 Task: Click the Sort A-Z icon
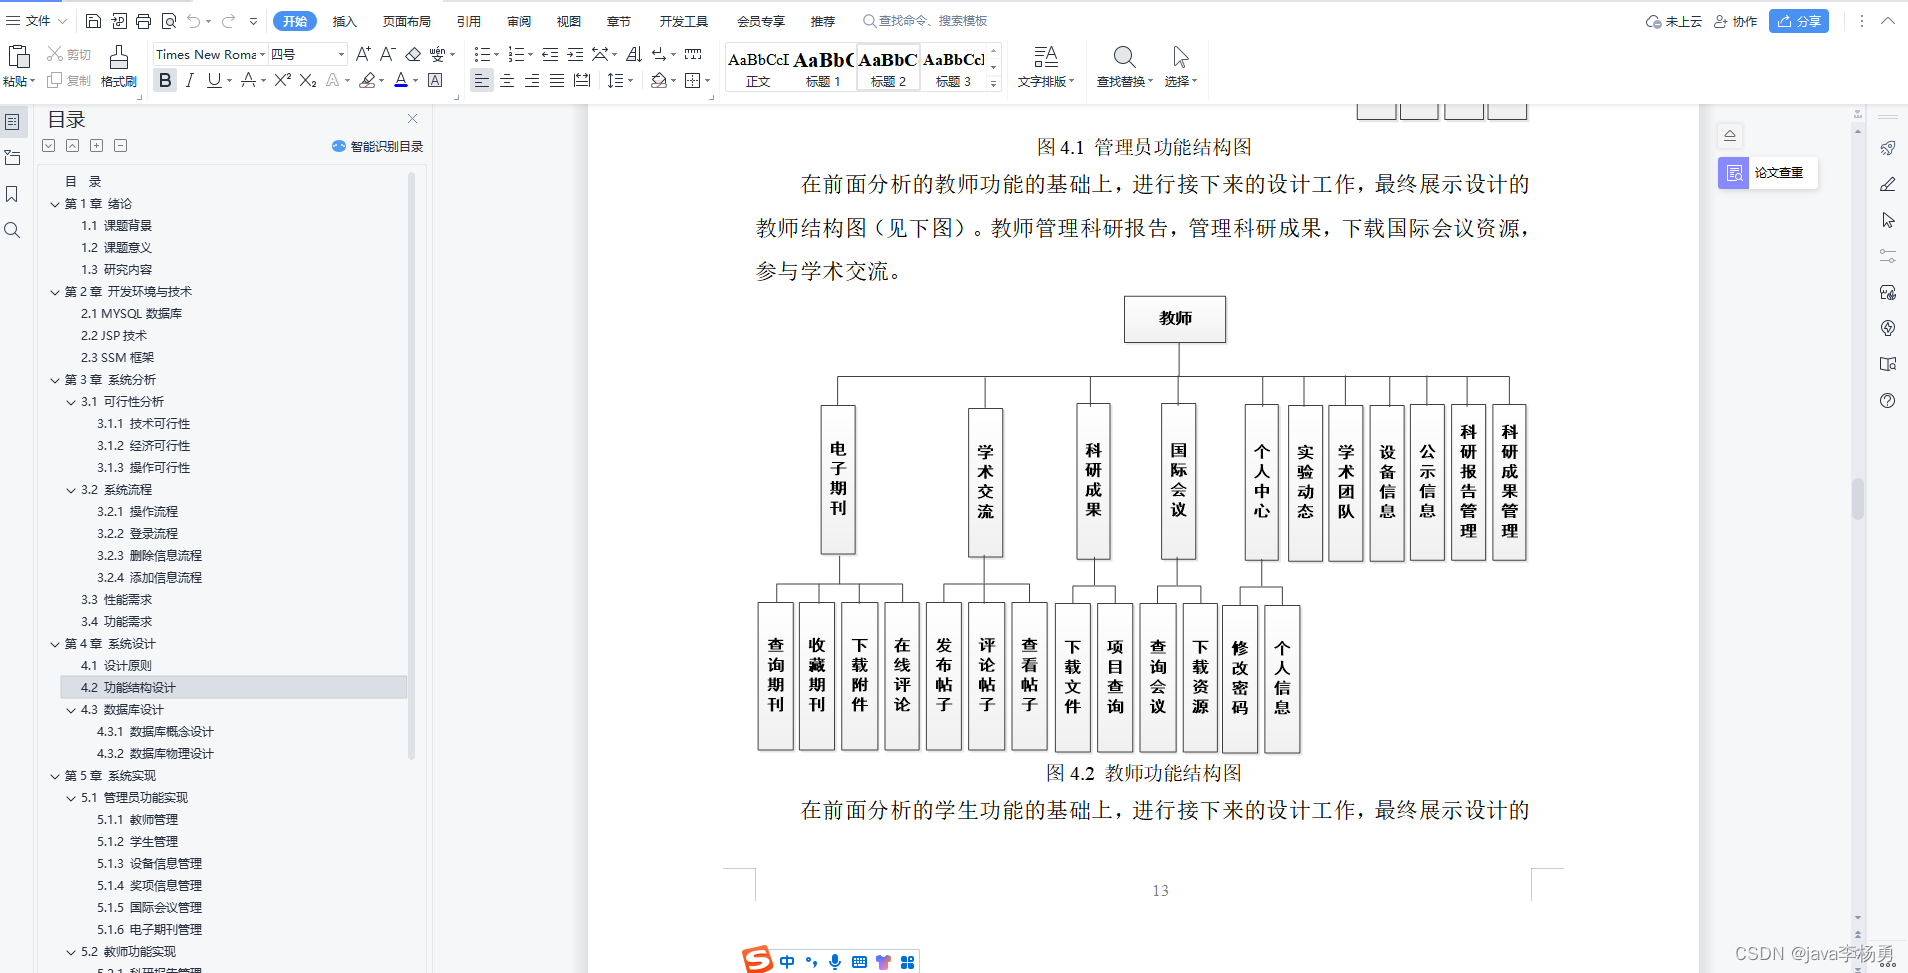point(634,54)
